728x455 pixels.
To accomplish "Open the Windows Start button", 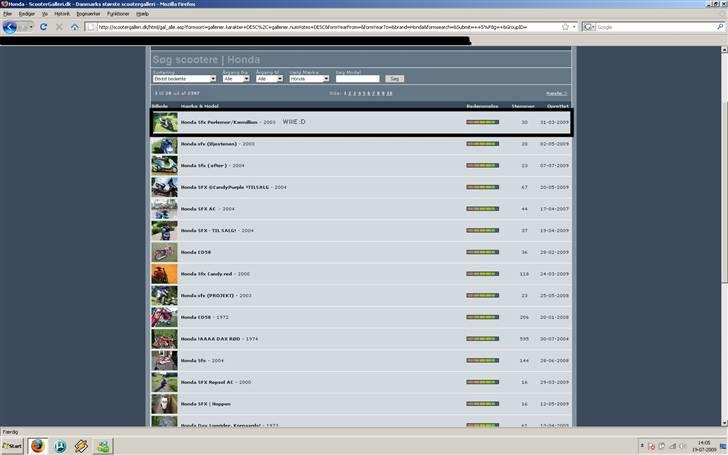I will point(12,446).
